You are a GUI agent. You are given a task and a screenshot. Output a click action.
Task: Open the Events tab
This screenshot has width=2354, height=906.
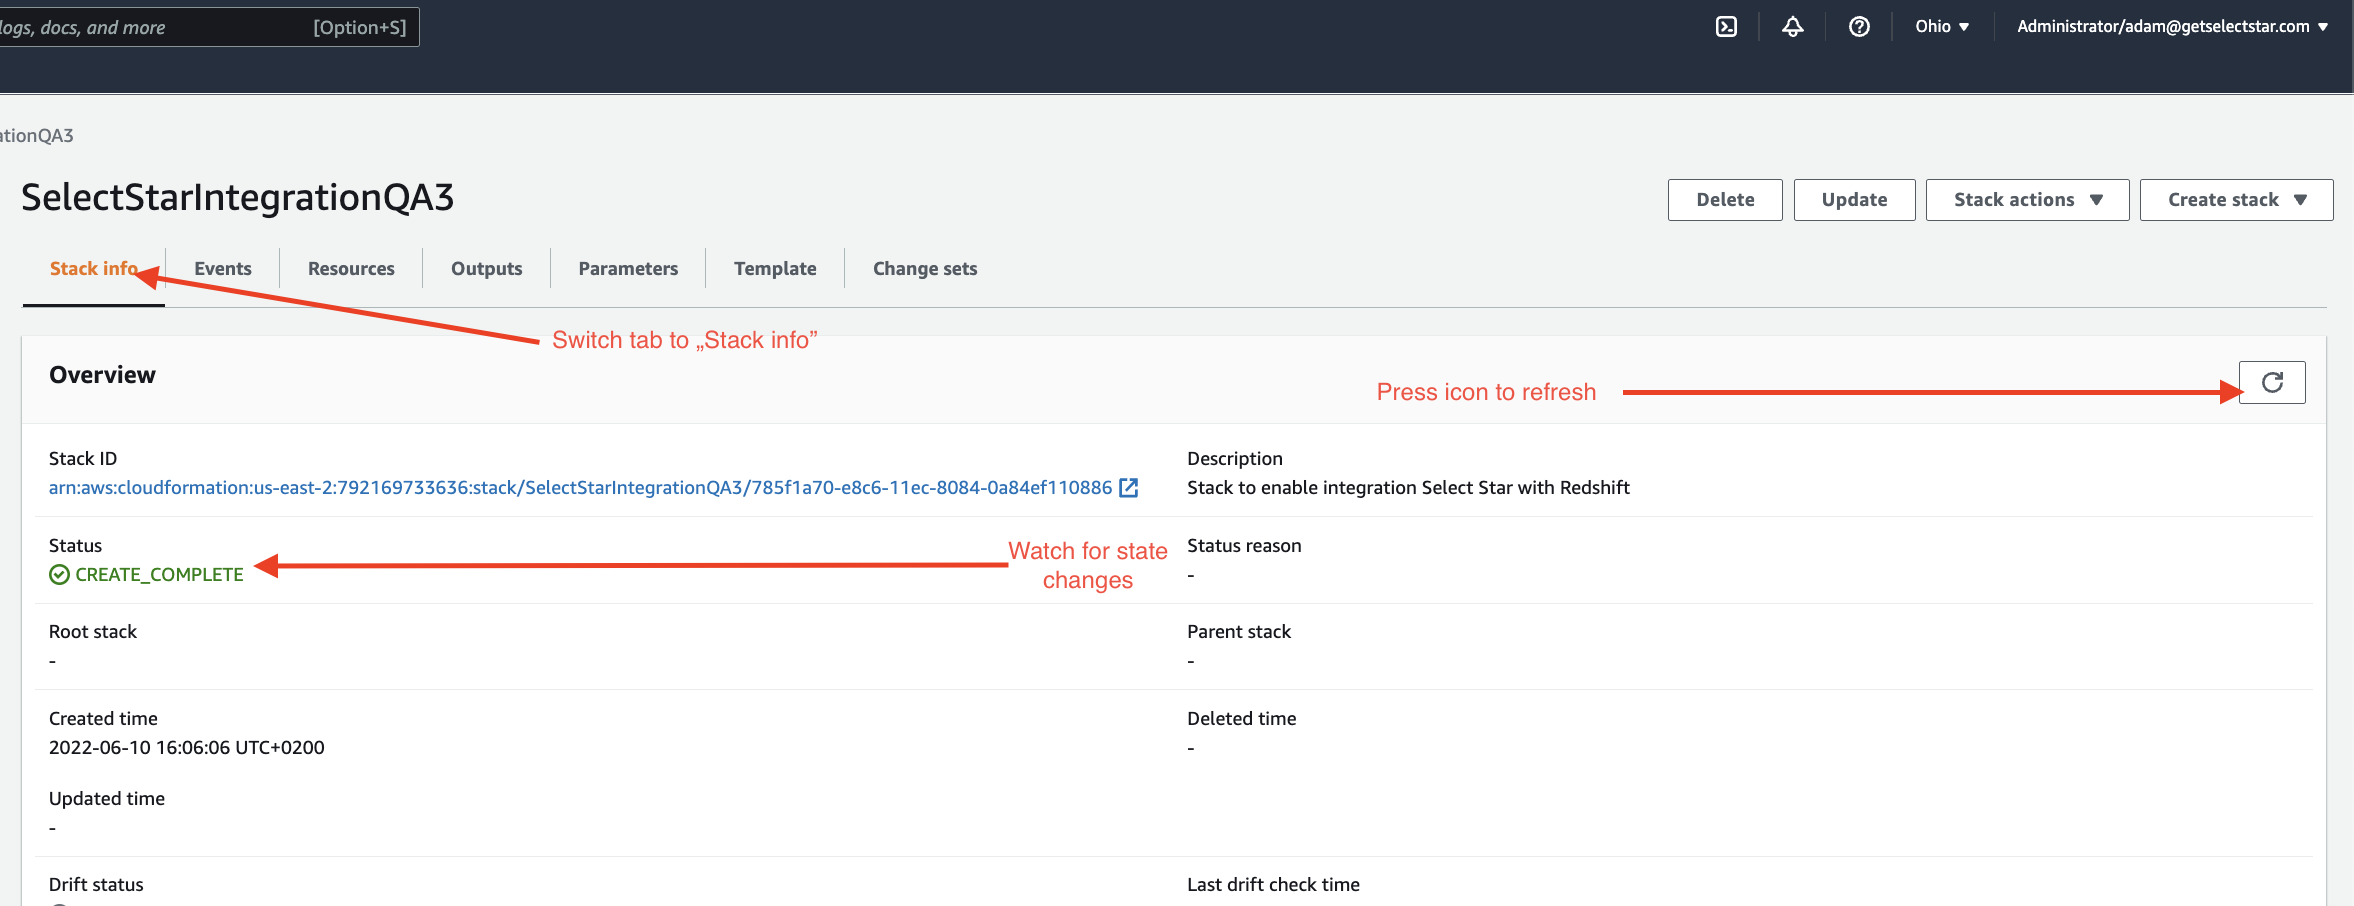[x=223, y=268]
